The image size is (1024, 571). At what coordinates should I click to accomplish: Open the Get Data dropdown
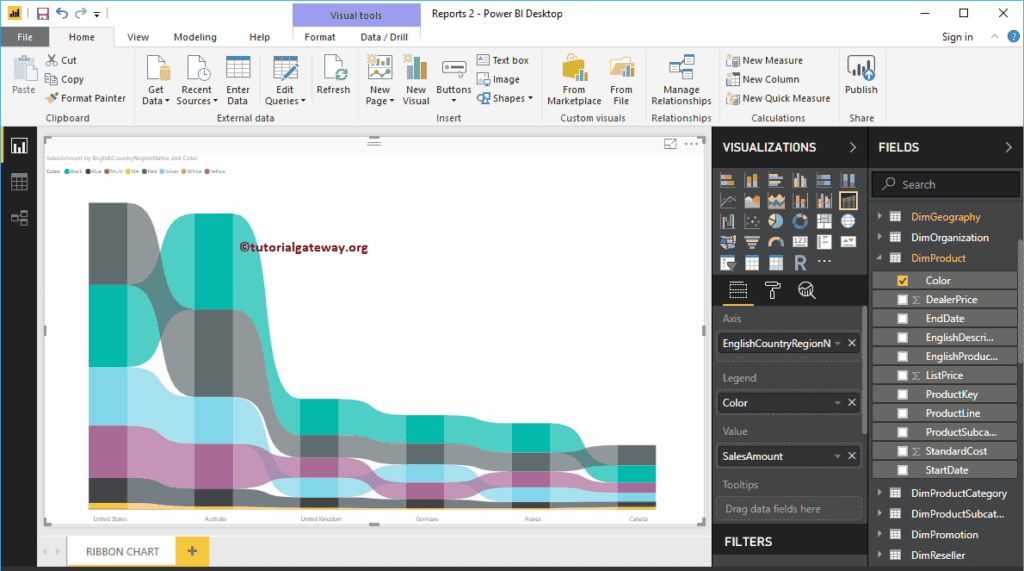155,80
